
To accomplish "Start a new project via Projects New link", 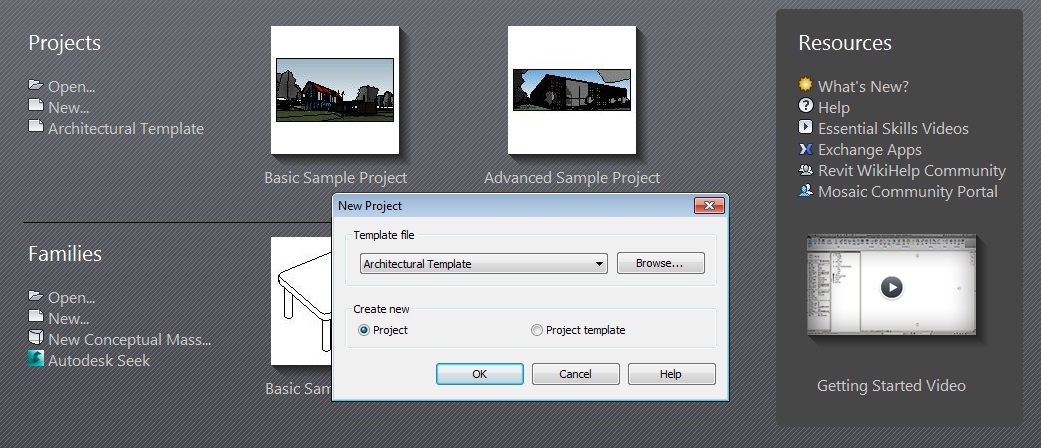I will click(68, 108).
